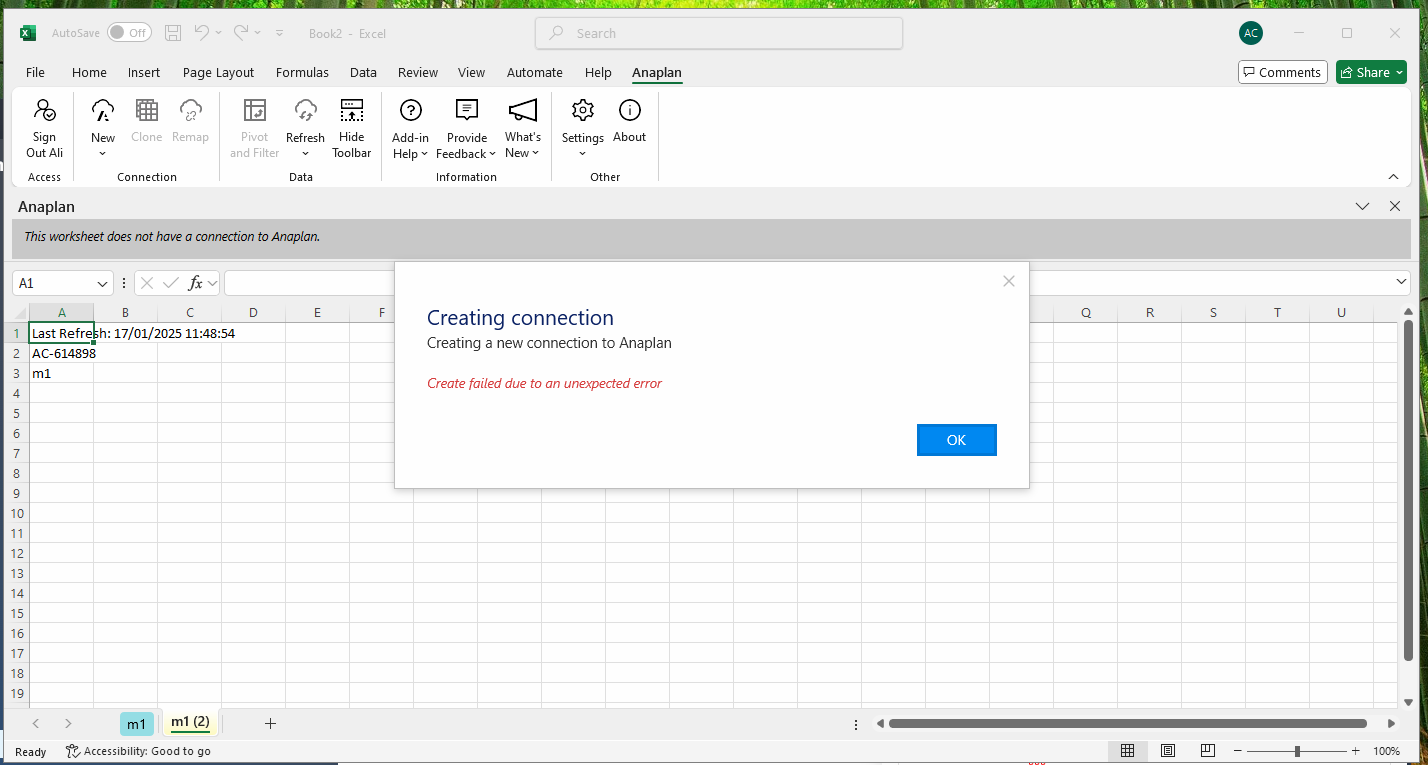Open the Formulas ribbon tab
The height and width of the screenshot is (765, 1428).
302,72
